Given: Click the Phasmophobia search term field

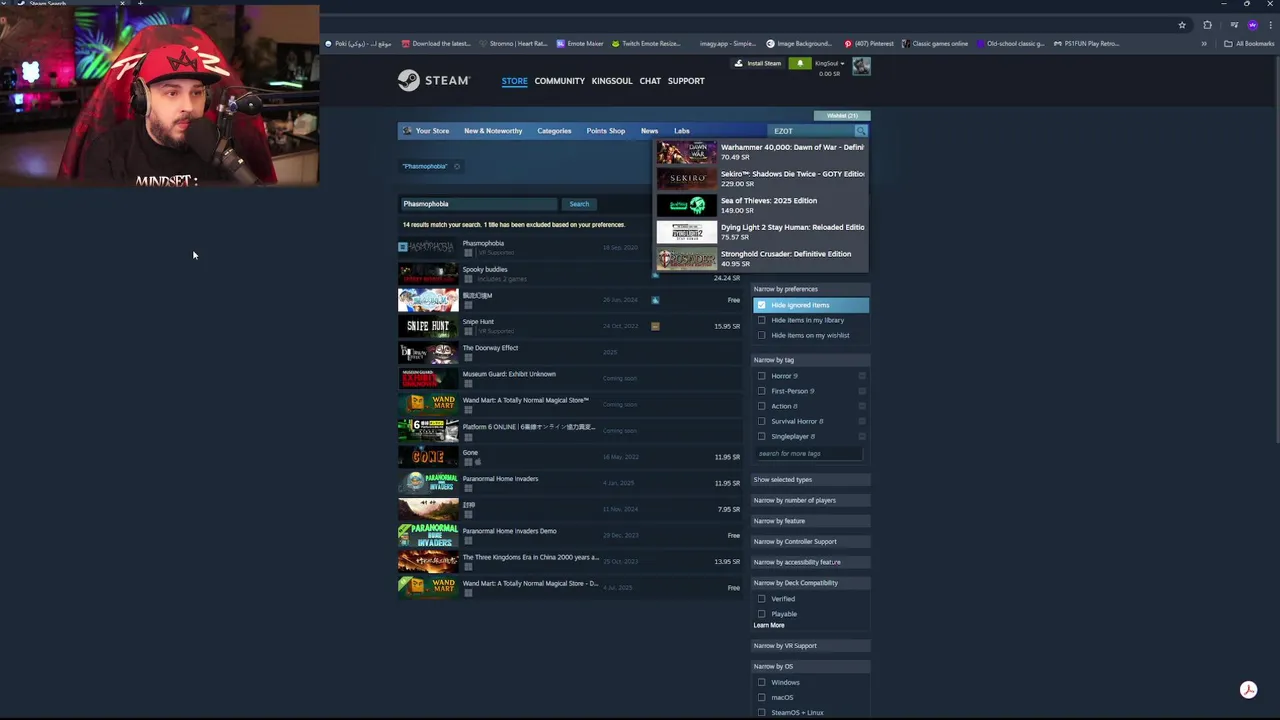Looking at the screenshot, I should (x=478, y=204).
